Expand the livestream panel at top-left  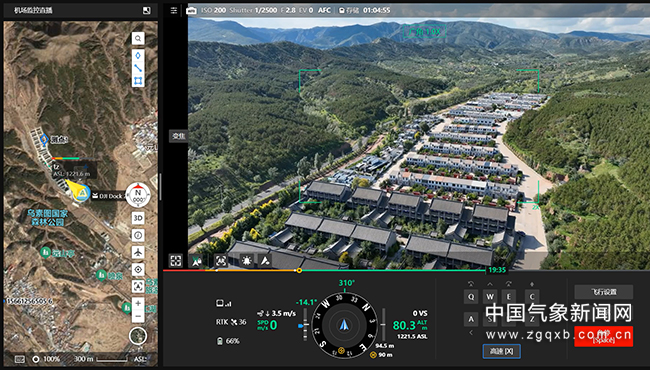146,11
